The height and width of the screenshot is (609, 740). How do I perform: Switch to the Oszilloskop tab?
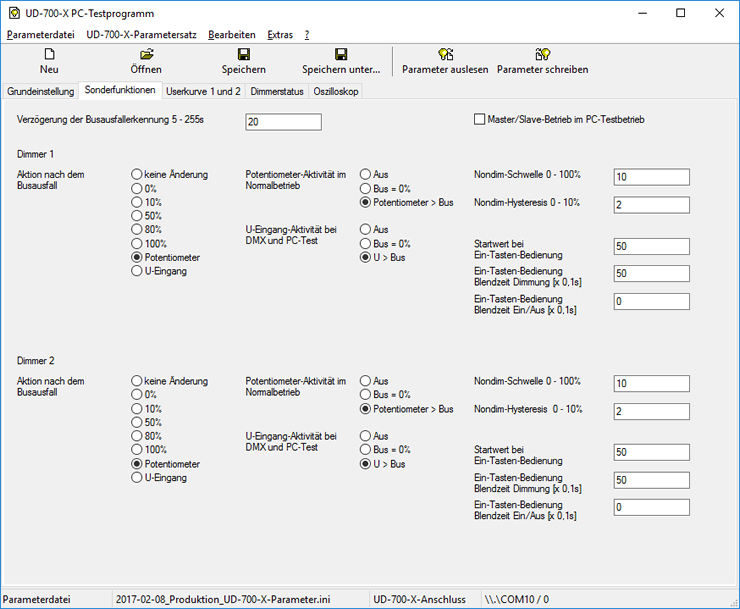coord(335,91)
